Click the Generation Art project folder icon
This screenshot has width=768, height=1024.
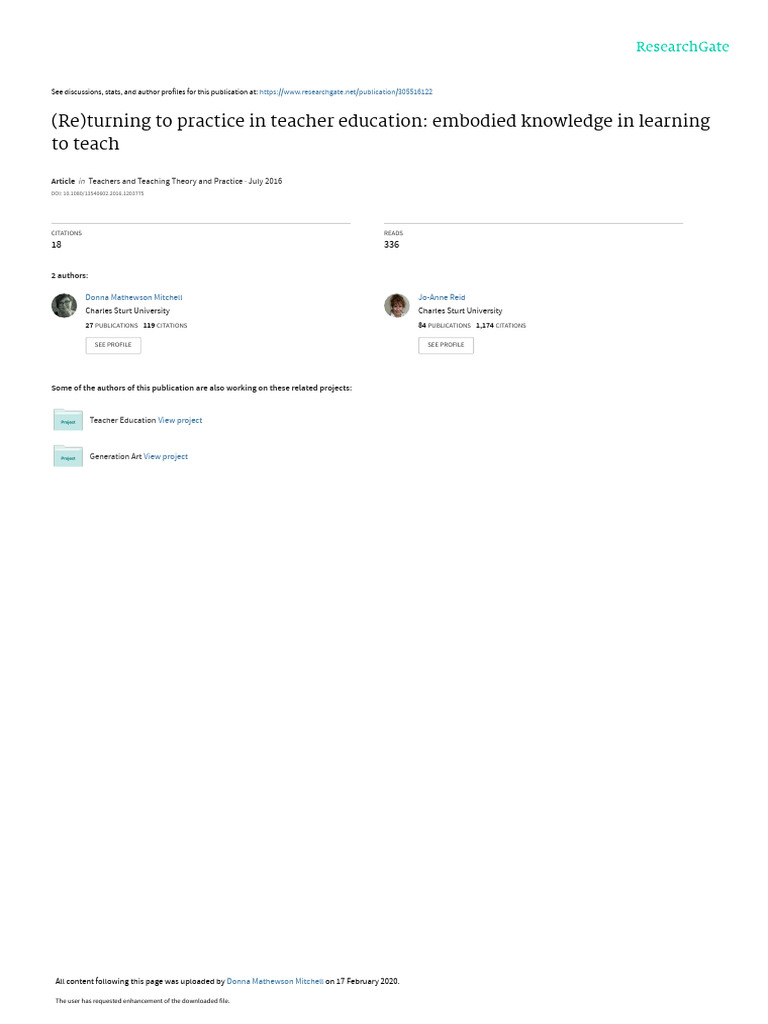(x=68, y=456)
